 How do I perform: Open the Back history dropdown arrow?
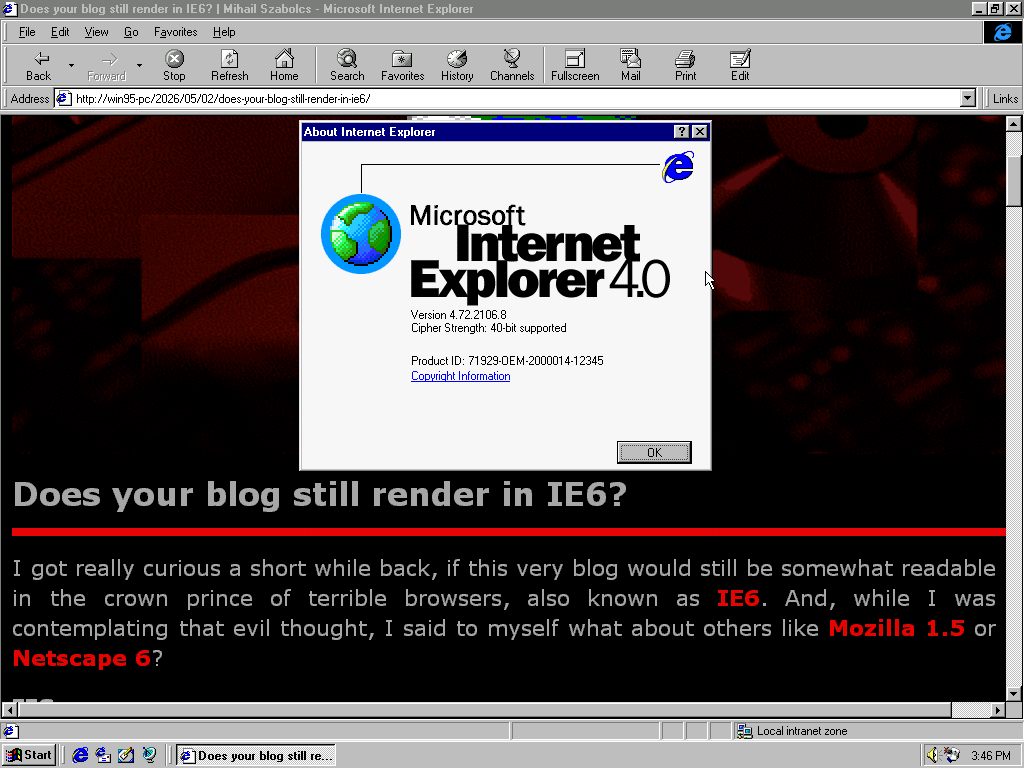[71, 65]
